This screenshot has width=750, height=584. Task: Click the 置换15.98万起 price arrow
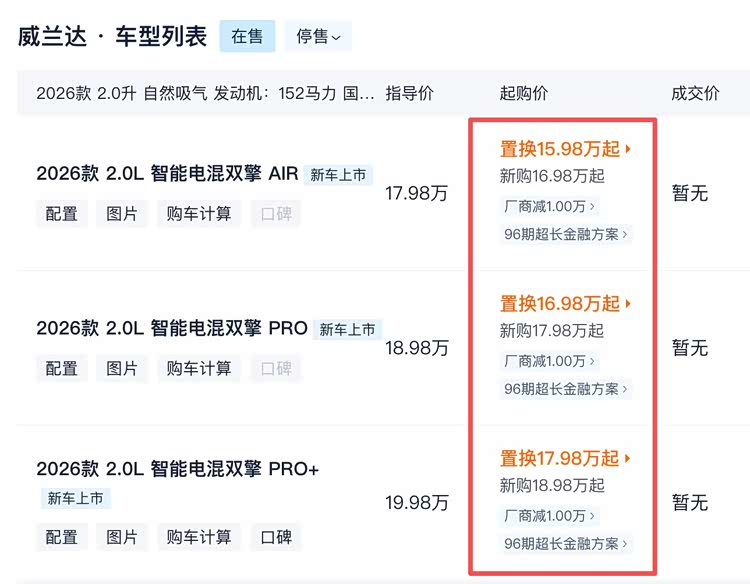tap(628, 149)
